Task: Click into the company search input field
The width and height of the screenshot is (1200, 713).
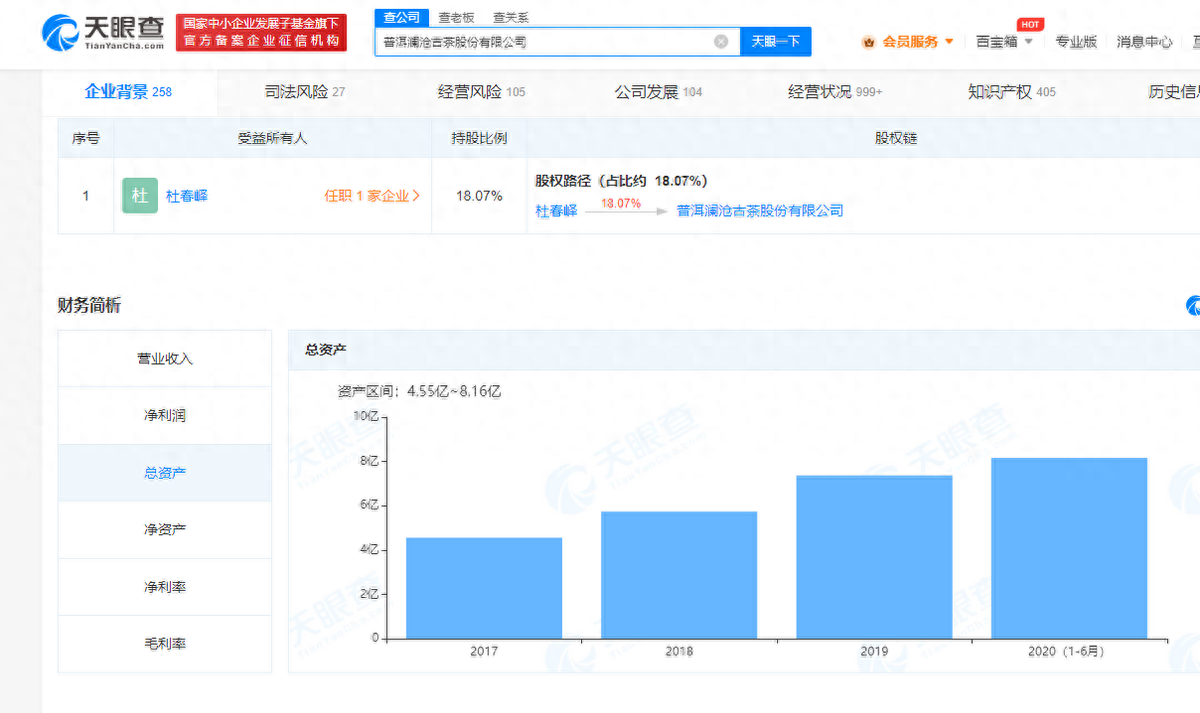Action: 545,42
